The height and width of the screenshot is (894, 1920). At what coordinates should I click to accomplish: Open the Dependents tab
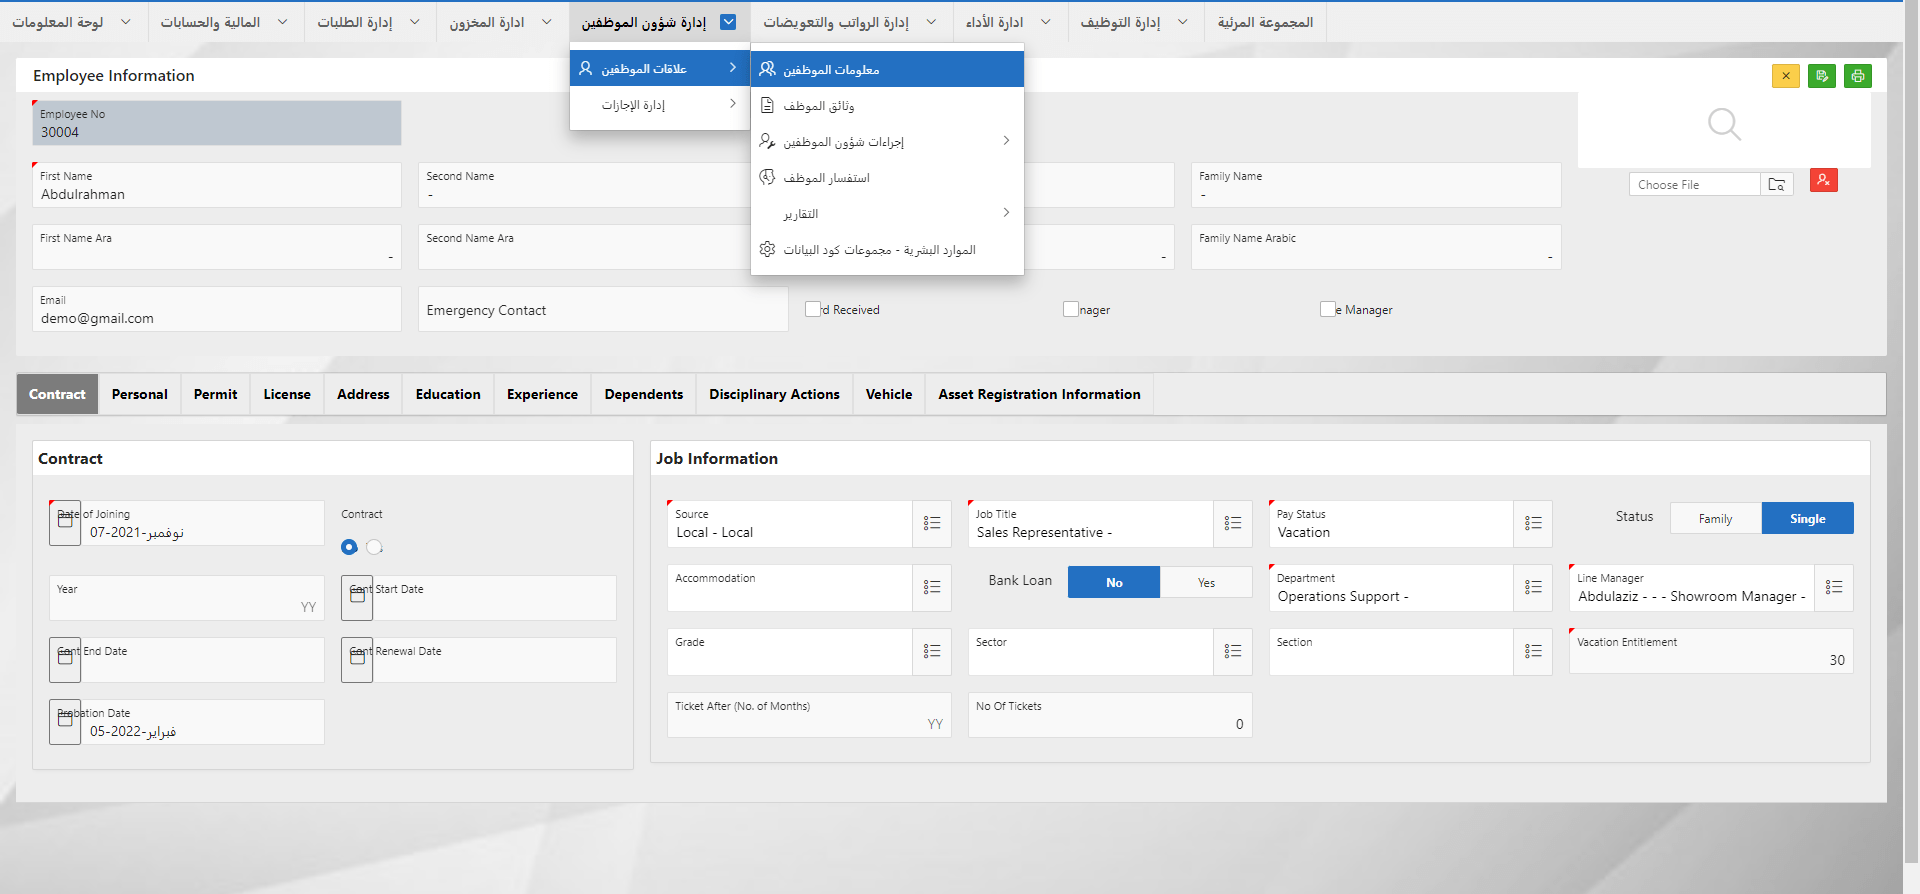point(643,395)
